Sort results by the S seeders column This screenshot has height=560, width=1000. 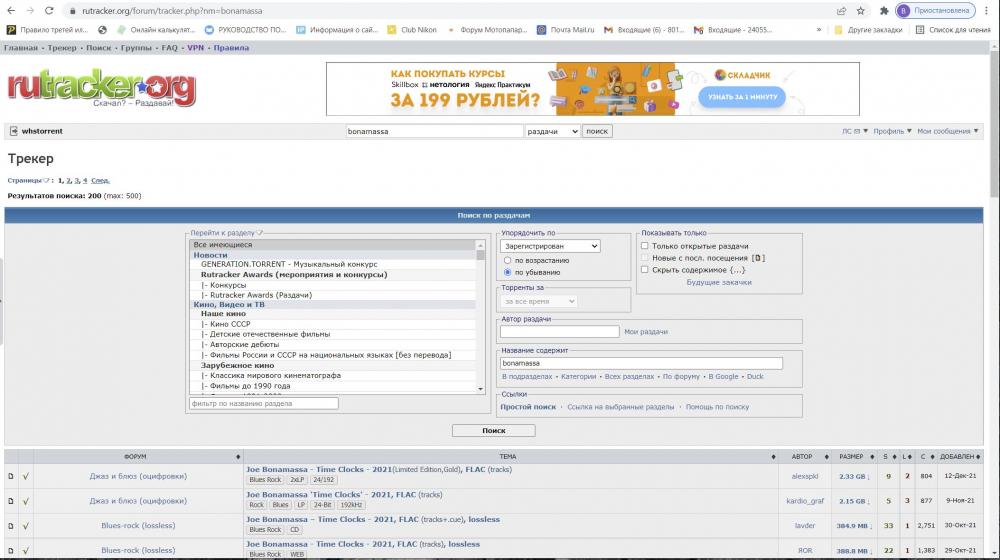[888, 457]
